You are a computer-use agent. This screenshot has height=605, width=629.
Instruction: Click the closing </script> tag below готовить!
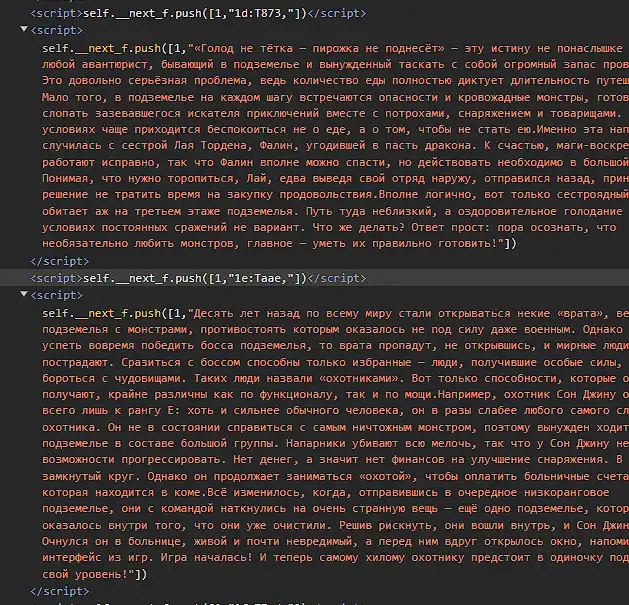60,261
